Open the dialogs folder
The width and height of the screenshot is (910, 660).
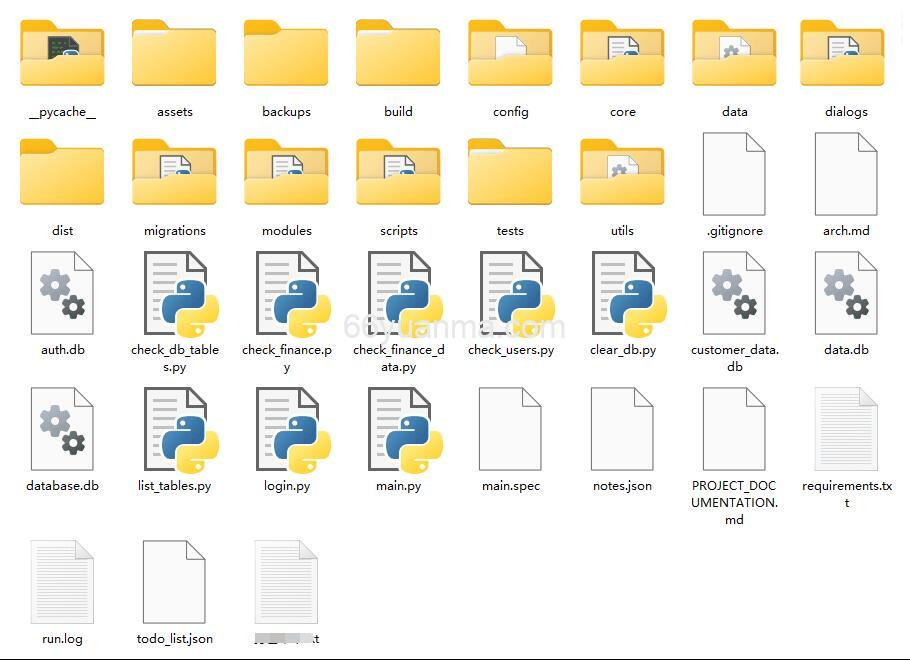[x=846, y=55]
